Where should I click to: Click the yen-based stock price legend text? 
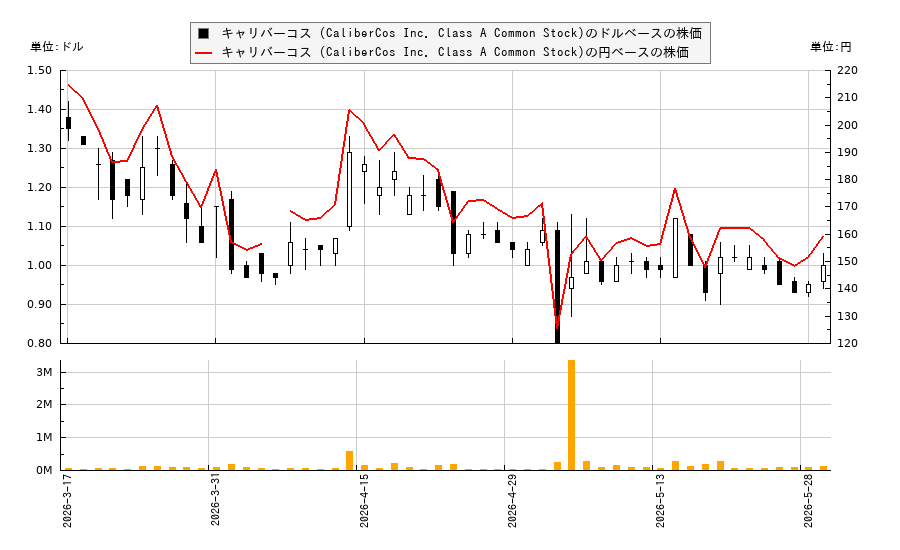click(x=455, y=52)
